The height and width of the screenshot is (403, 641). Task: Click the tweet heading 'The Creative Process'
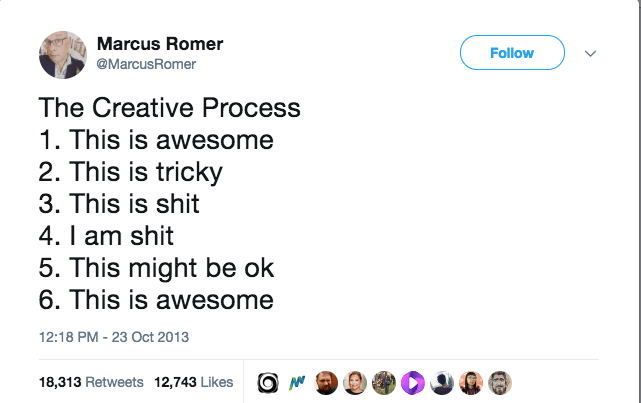169,108
